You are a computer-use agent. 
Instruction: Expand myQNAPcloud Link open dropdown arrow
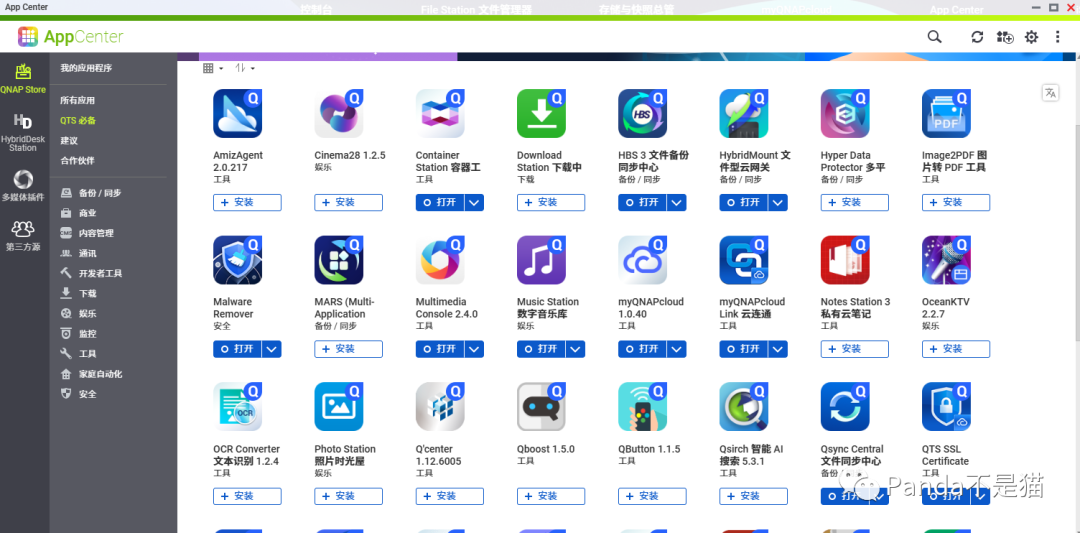click(778, 349)
